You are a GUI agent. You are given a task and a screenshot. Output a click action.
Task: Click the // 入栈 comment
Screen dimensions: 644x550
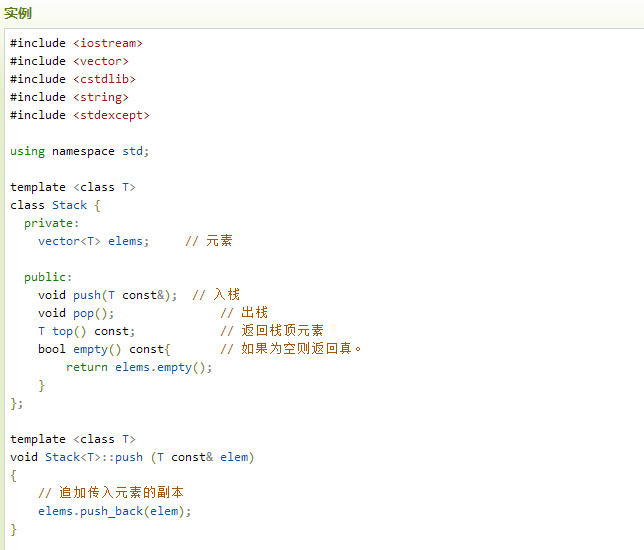coord(216,295)
